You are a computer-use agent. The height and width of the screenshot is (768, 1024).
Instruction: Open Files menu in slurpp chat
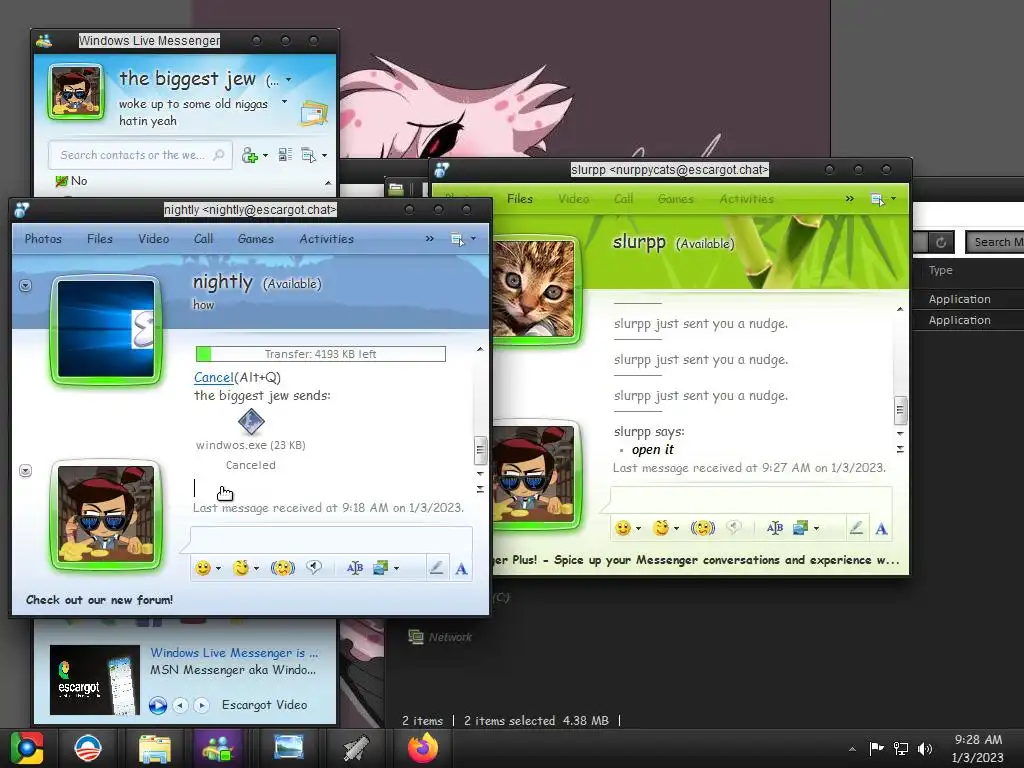coord(520,199)
